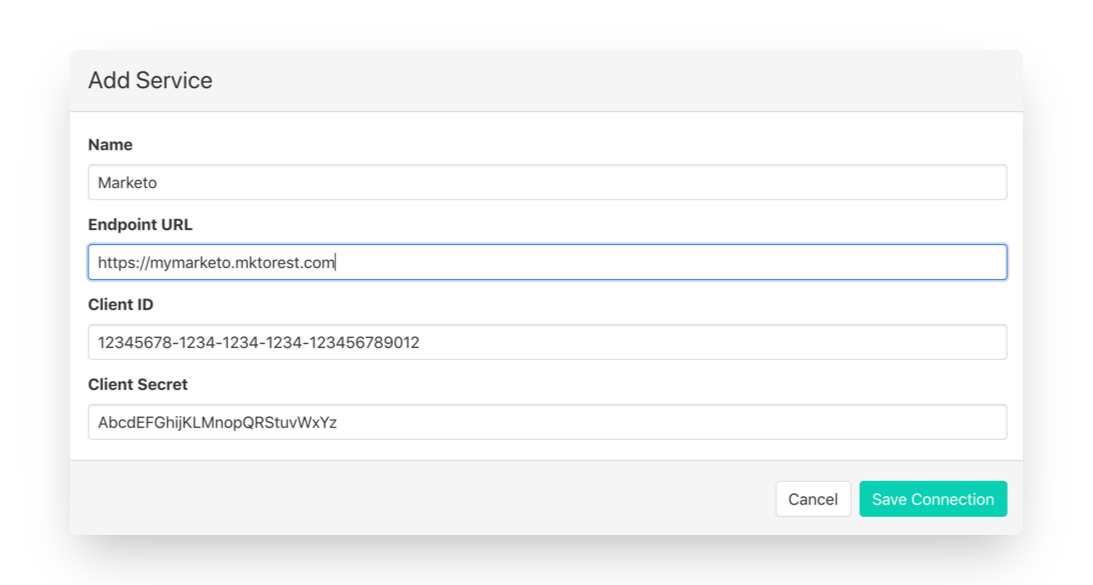Click into the Client ID field
The width and height of the screenshot is (1093, 585).
tap(547, 343)
